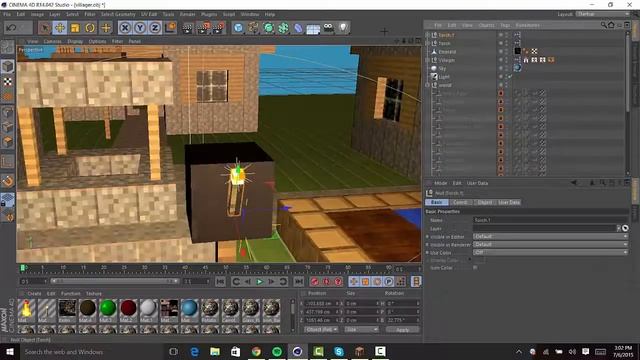Screen dimensions: 640x360
Task: Click Render to Picture Viewer icon
Action: tap(203, 28)
